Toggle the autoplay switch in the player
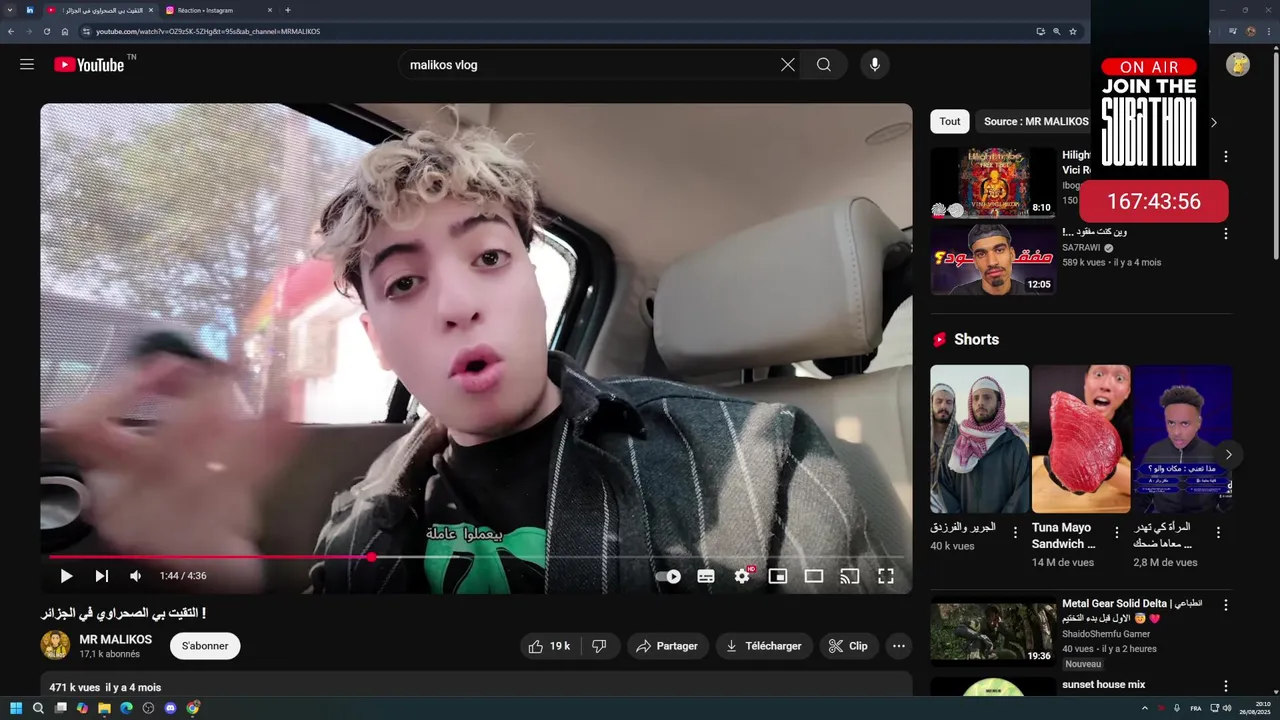 point(669,576)
